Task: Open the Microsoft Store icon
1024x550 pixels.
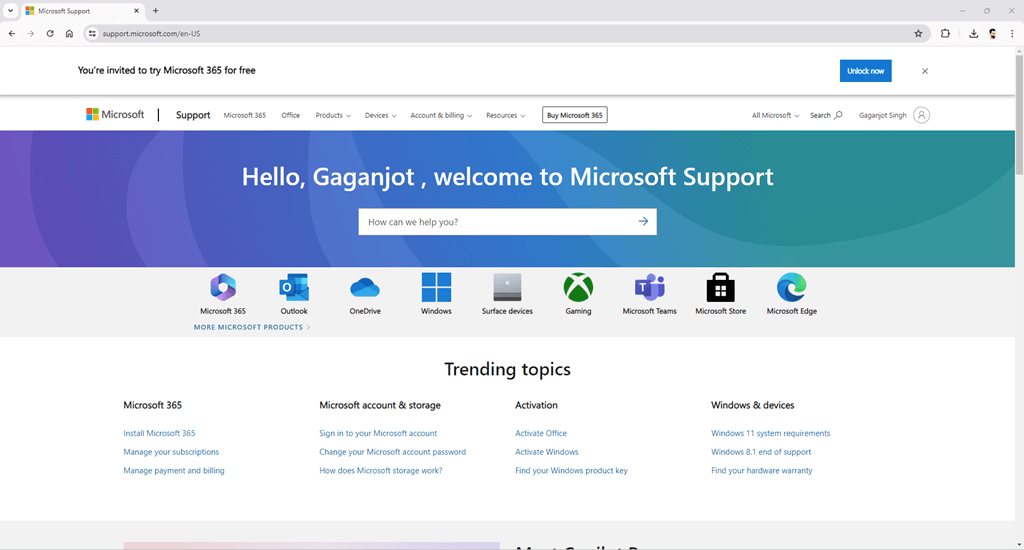Action: click(720, 287)
